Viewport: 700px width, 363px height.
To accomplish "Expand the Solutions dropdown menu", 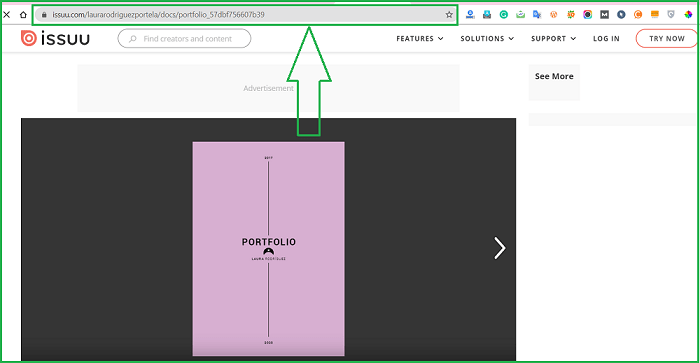I will click(487, 39).
